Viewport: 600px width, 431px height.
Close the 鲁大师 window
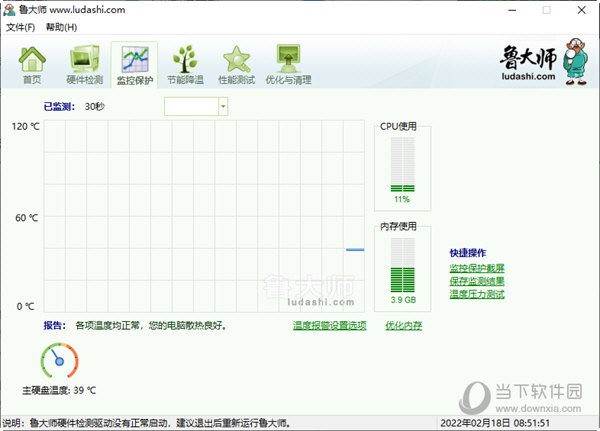pos(582,10)
